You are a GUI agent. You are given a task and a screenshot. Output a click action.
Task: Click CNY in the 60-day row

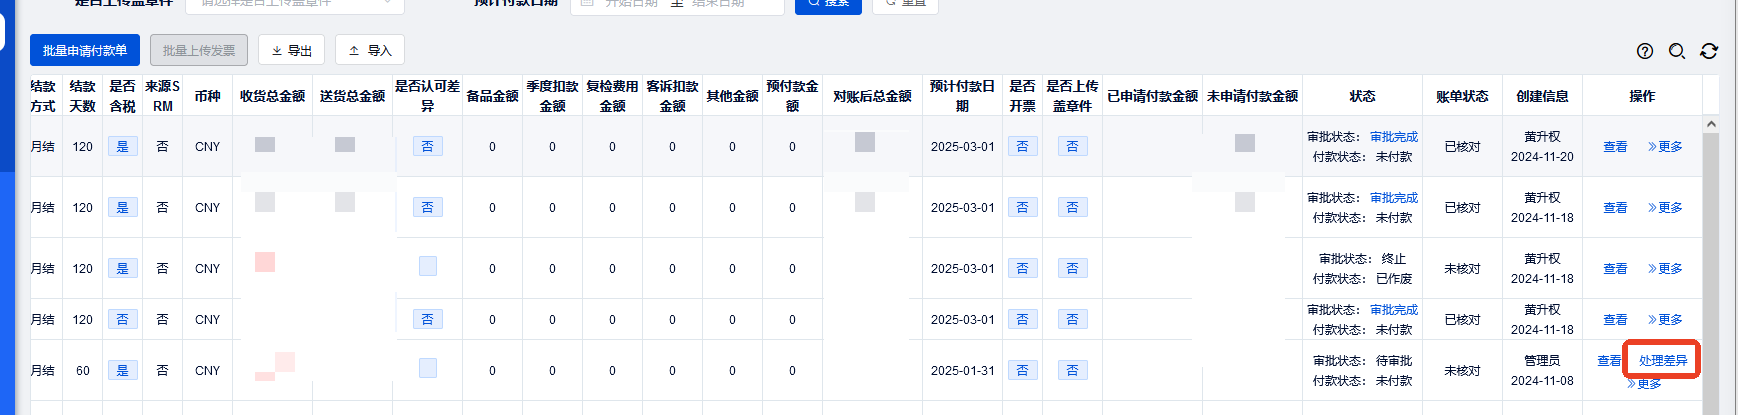(207, 371)
